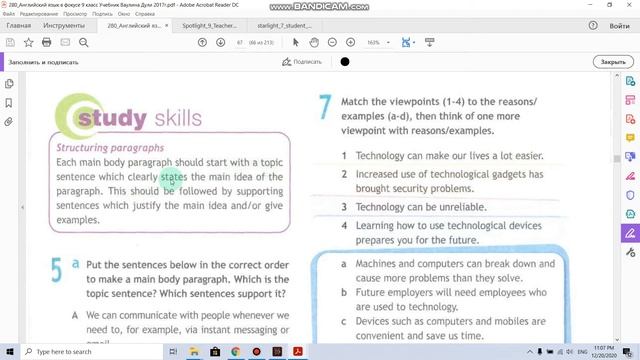Open the Окно menu

pyautogui.click(x=124, y=14)
